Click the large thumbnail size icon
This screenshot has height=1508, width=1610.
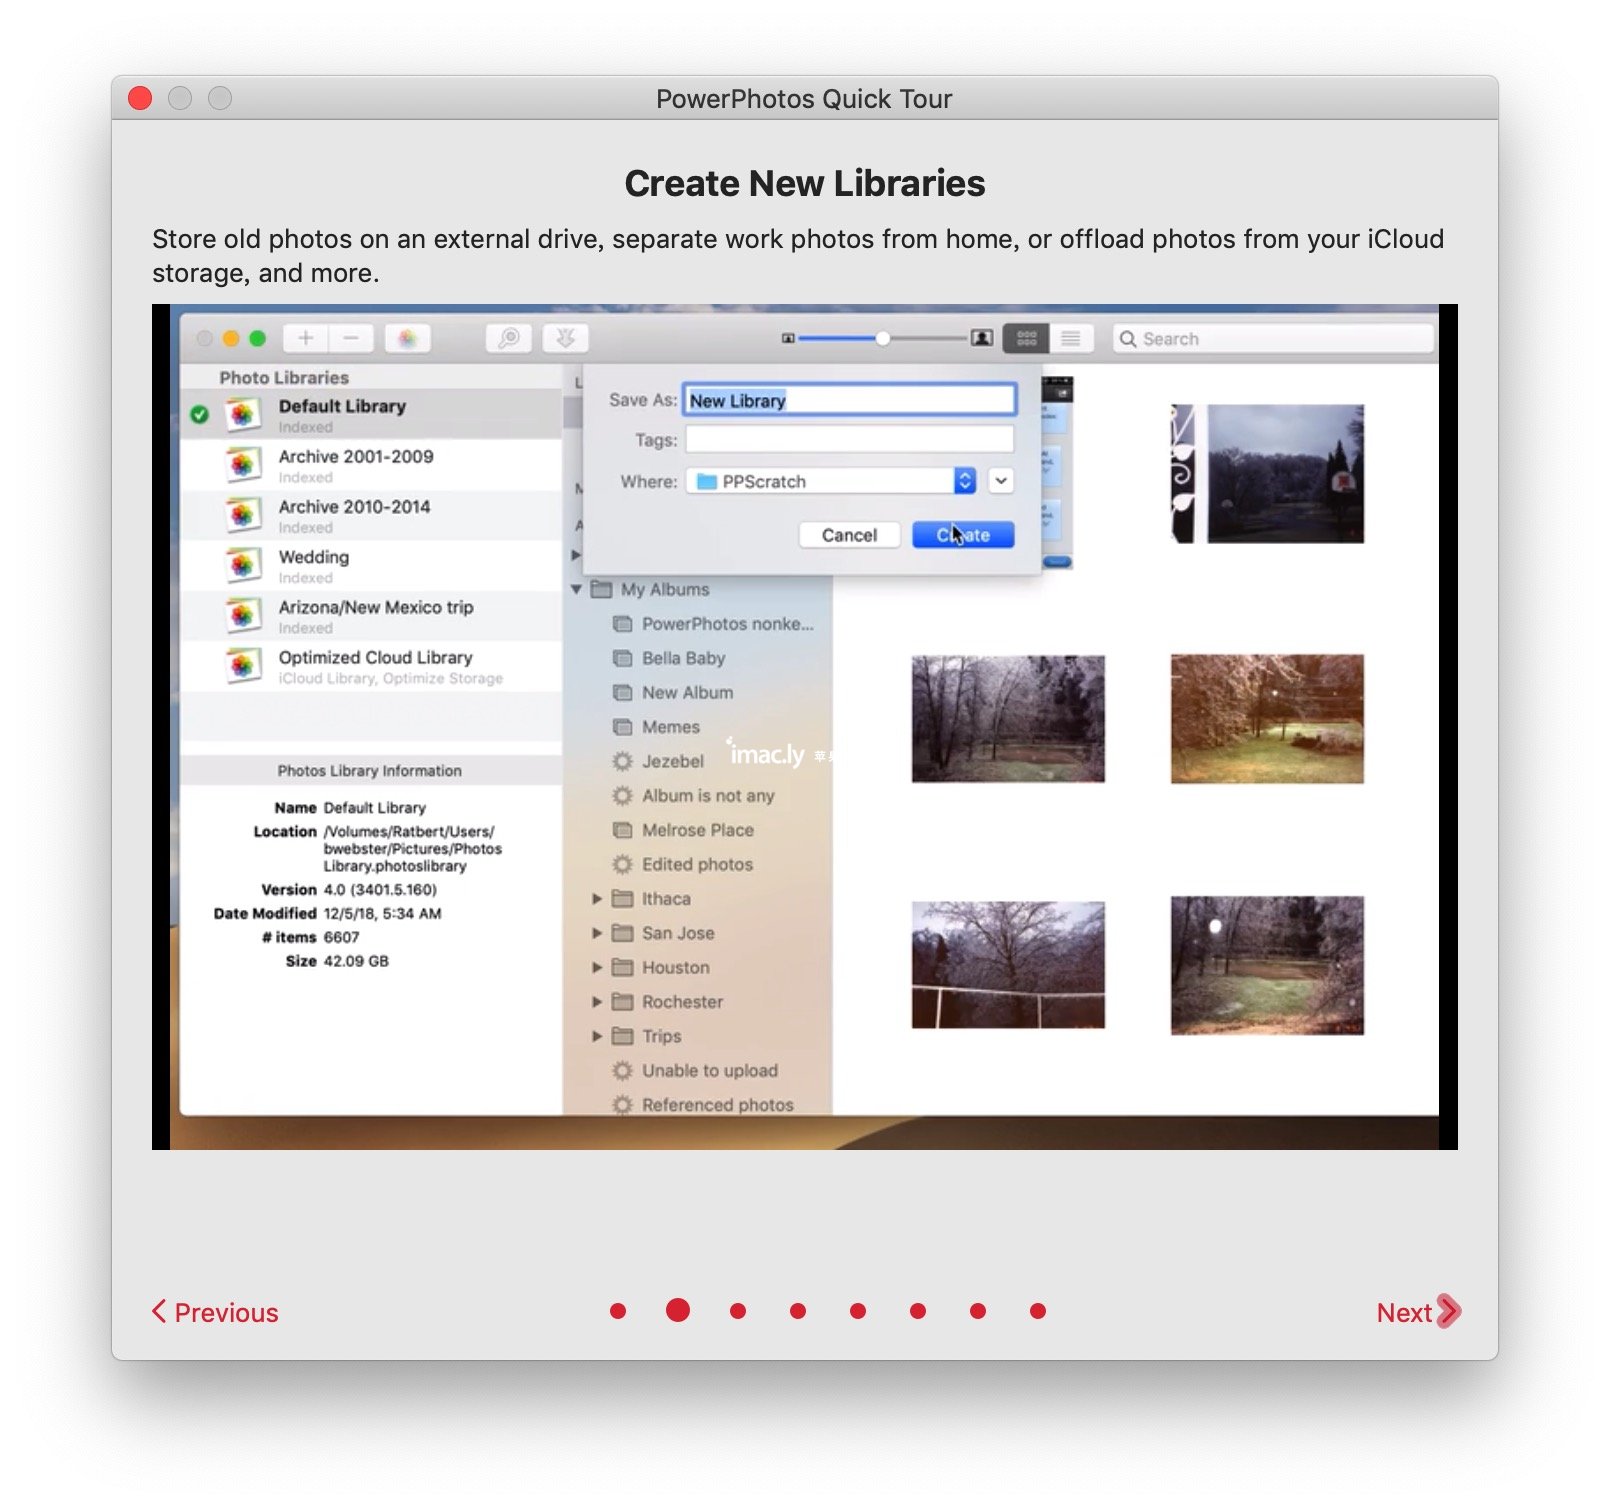point(982,338)
